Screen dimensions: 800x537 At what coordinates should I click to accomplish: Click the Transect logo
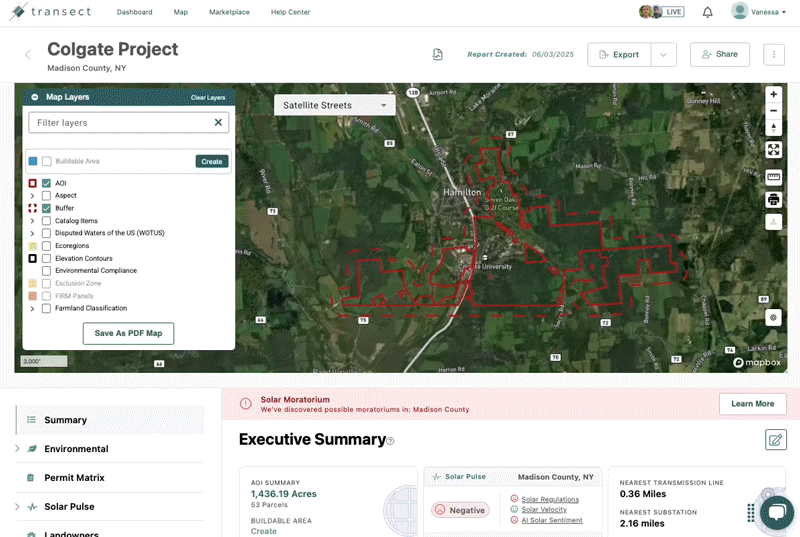tap(51, 11)
